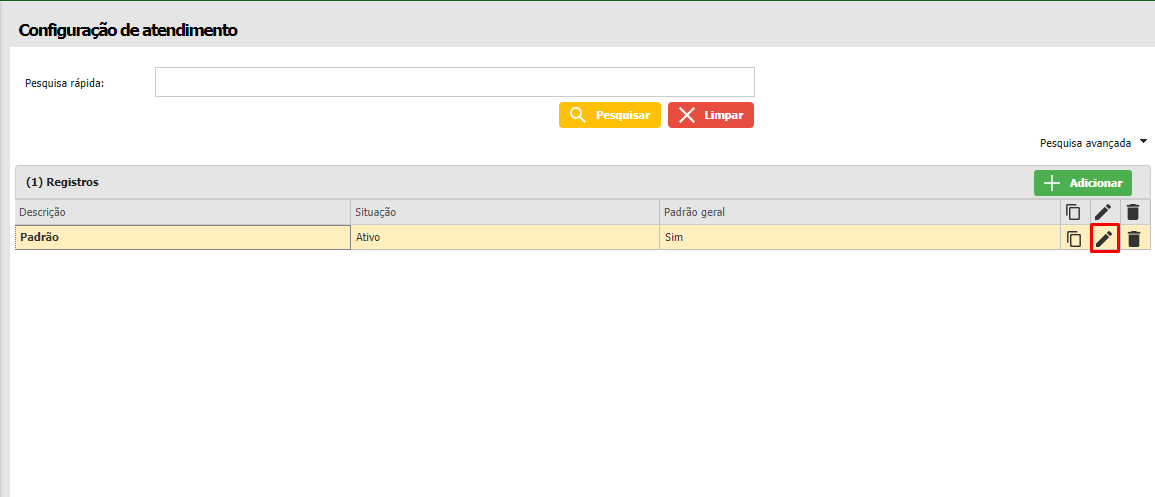Focus the Pesquisa rápida input field
The width and height of the screenshot is (1155, 497).
(x=454, y=82)
